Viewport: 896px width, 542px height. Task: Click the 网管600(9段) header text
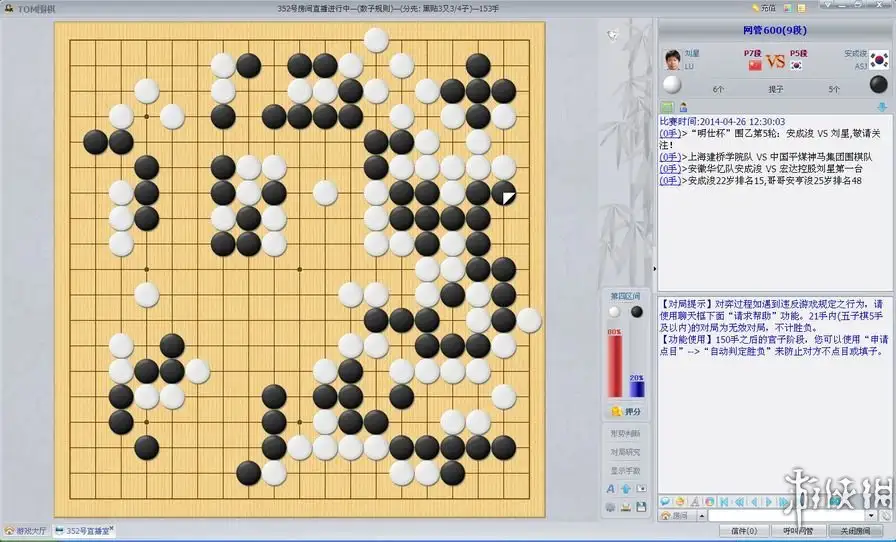click(x=775, y=30)
